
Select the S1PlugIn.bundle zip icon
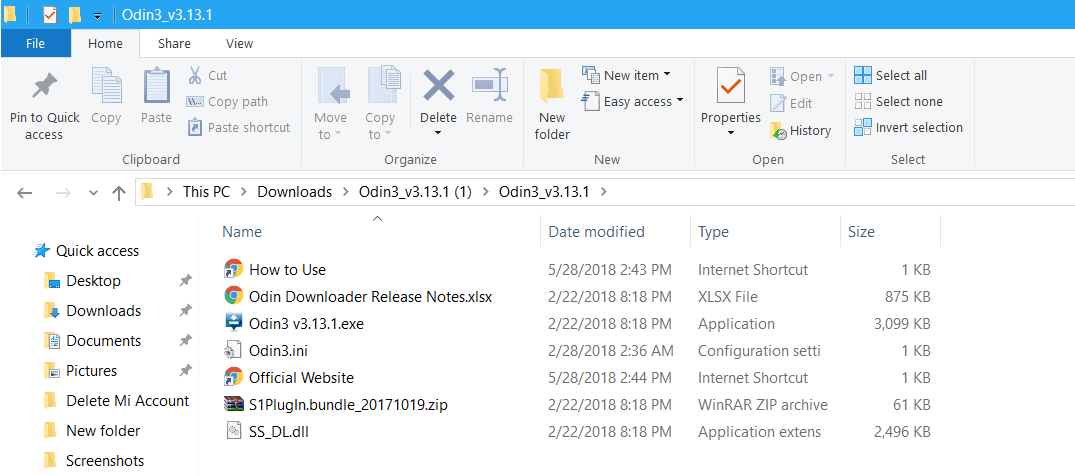click(234, 404)
